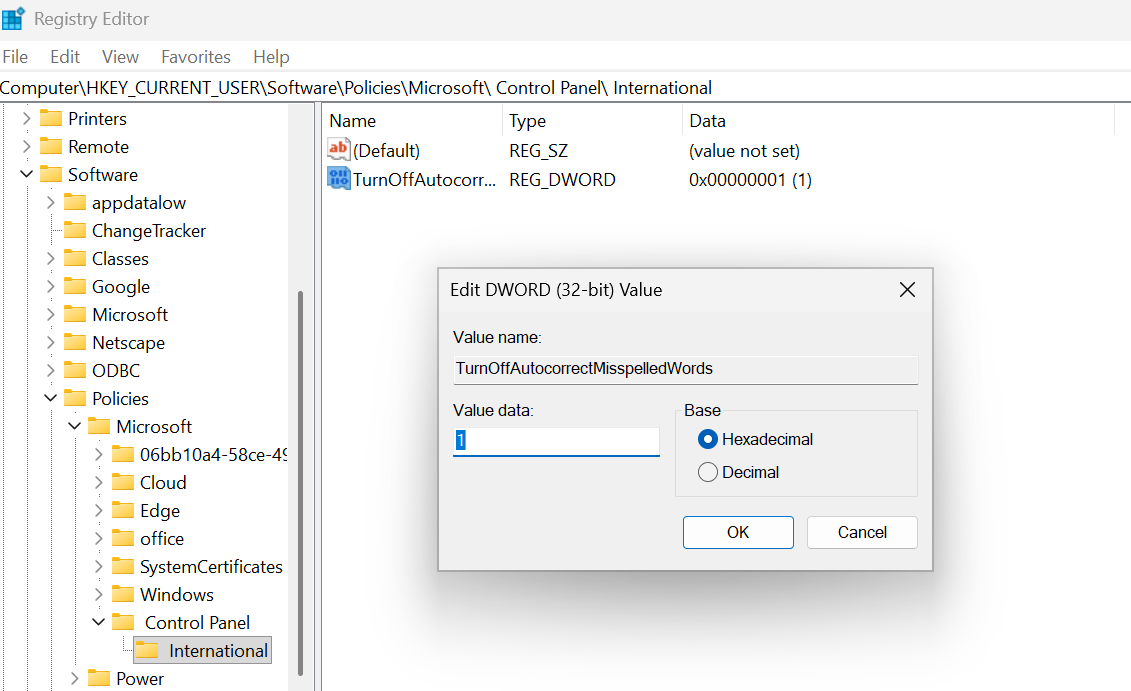This screenshot has height=691, width=1131.
Task: Click the TurnOffAutocorr DWORD value icon
Action: (338, 178)
